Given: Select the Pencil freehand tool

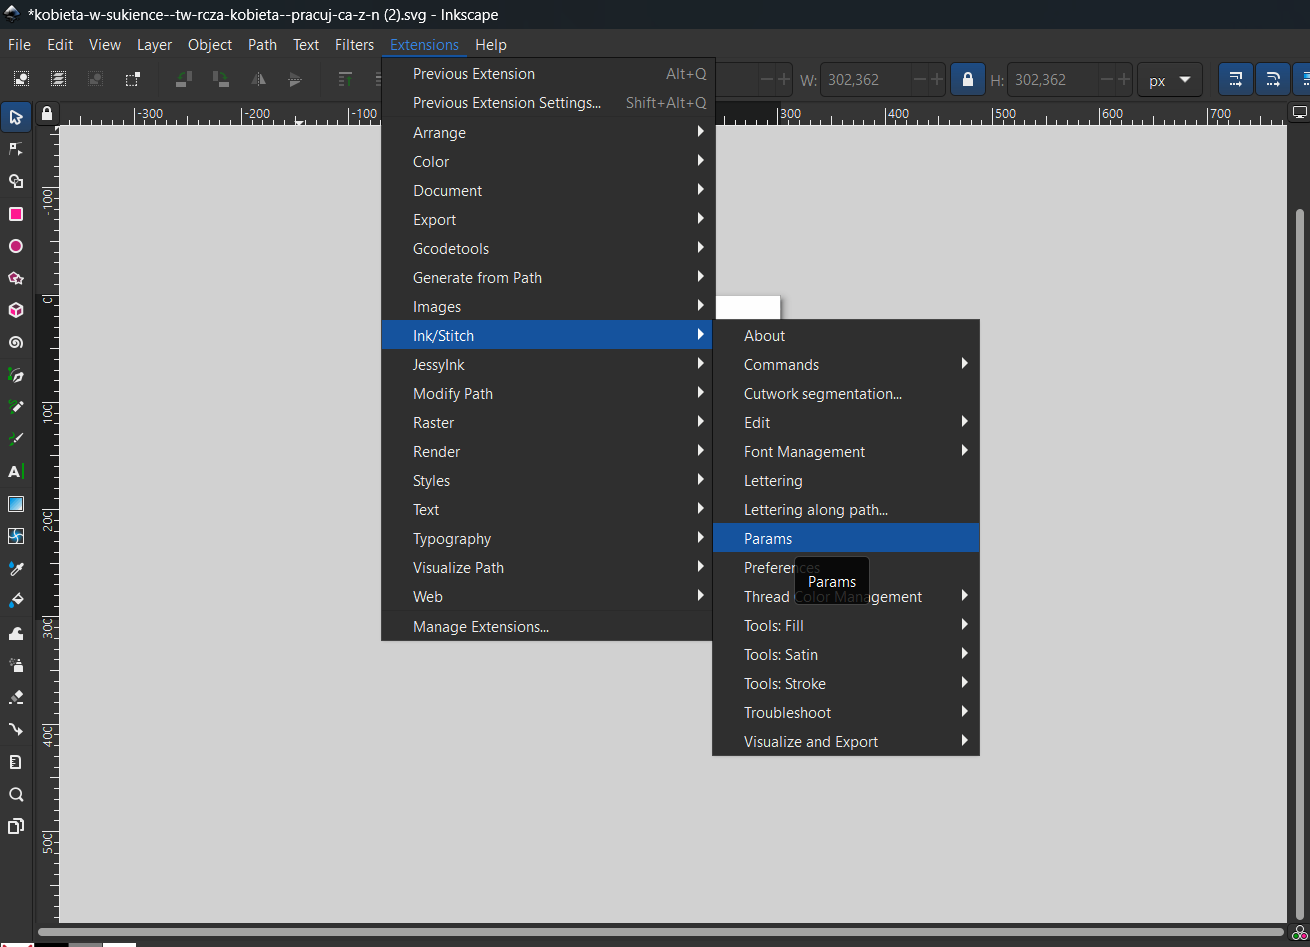Looking at the screenshot, I should [x=16, y=407].
